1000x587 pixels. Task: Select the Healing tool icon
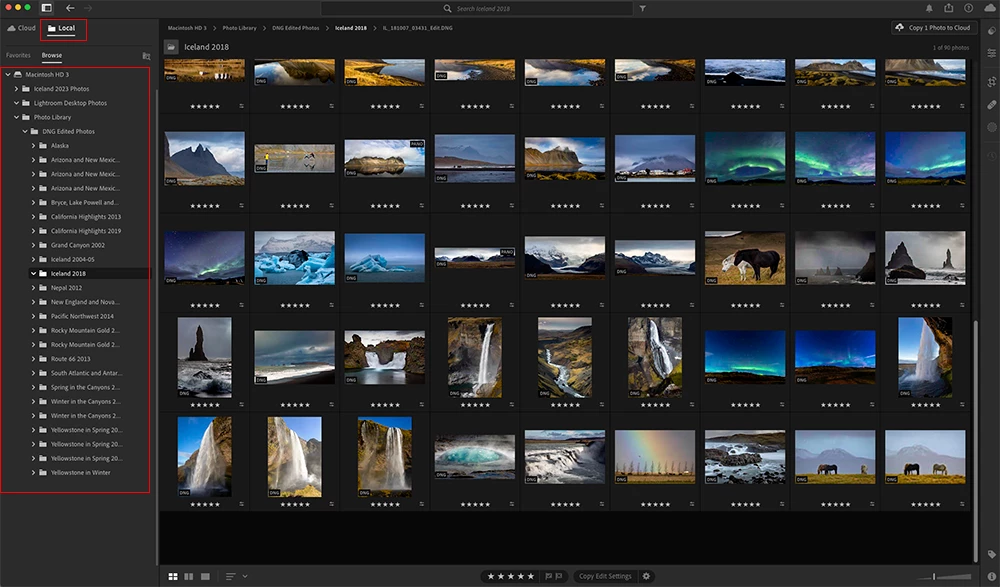pyautogui.click(x=991, y=104)
